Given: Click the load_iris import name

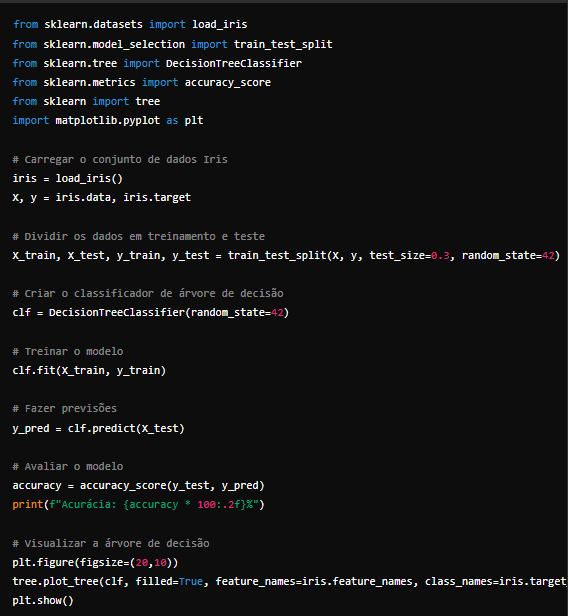Looking at the screenshot, I should [x=219, y=24].
